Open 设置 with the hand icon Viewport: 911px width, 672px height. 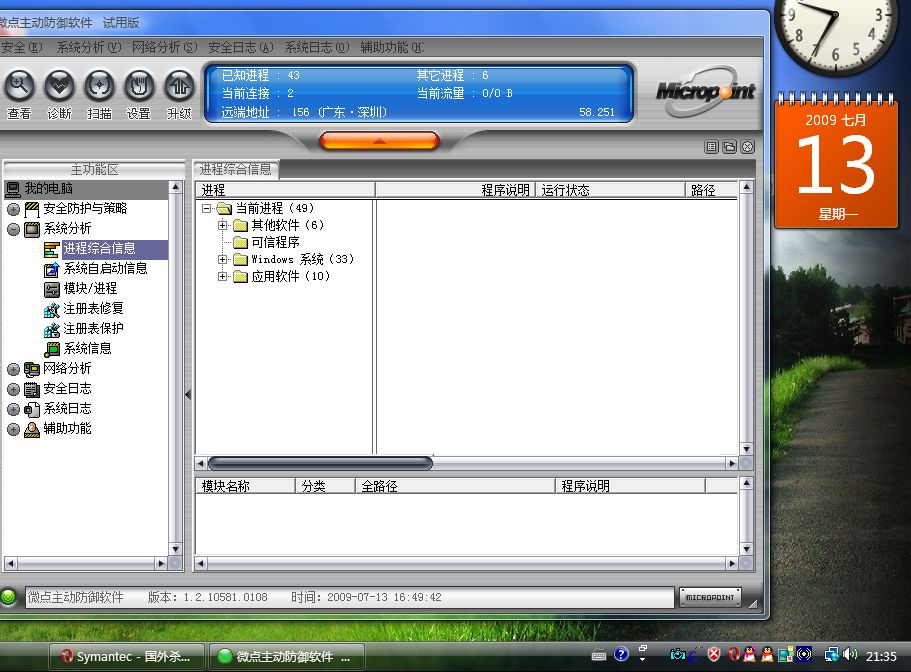(x=139, y=86)
